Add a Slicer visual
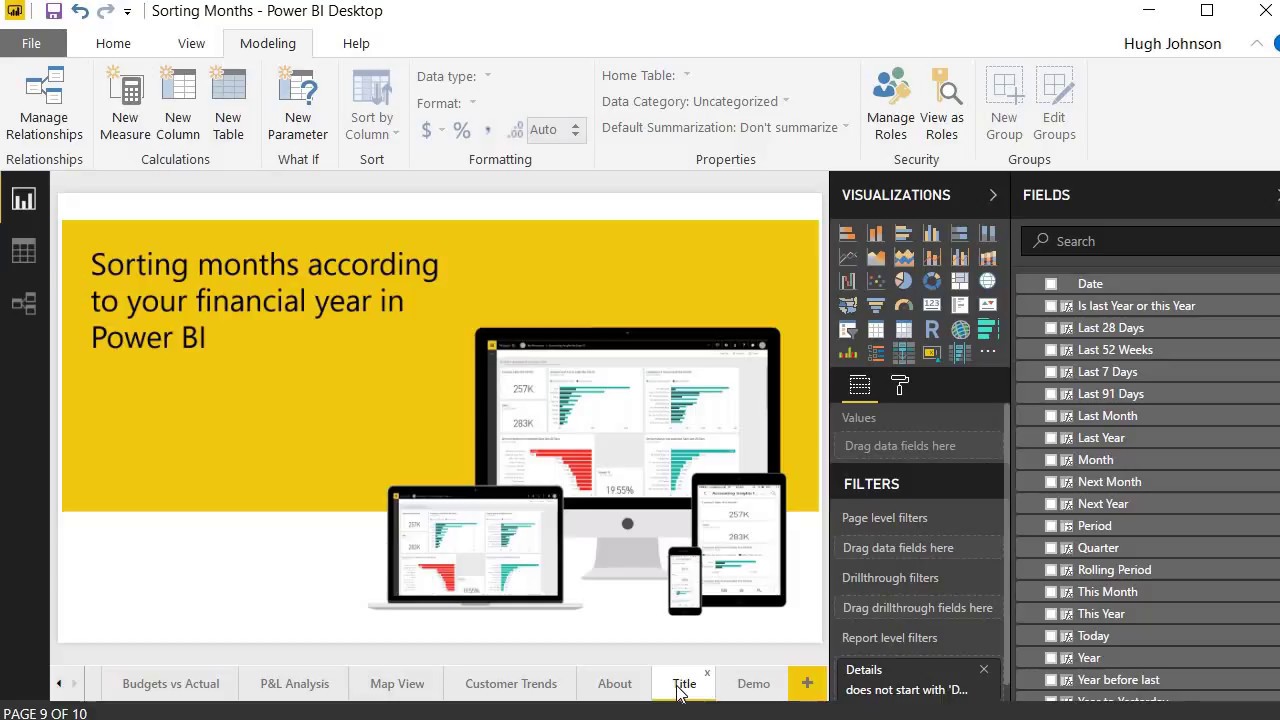 [848, 329]
